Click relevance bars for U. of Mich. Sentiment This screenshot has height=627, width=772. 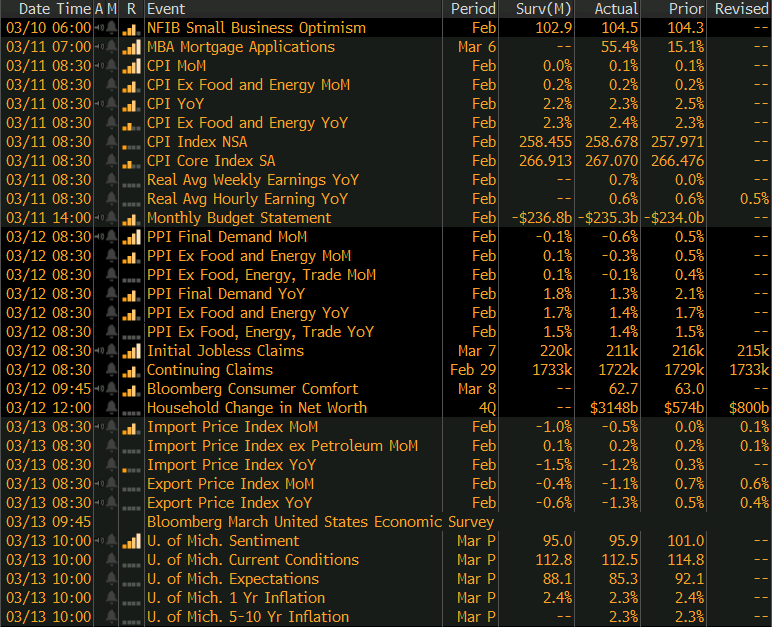pyautogui.click(x=131, y=541)
